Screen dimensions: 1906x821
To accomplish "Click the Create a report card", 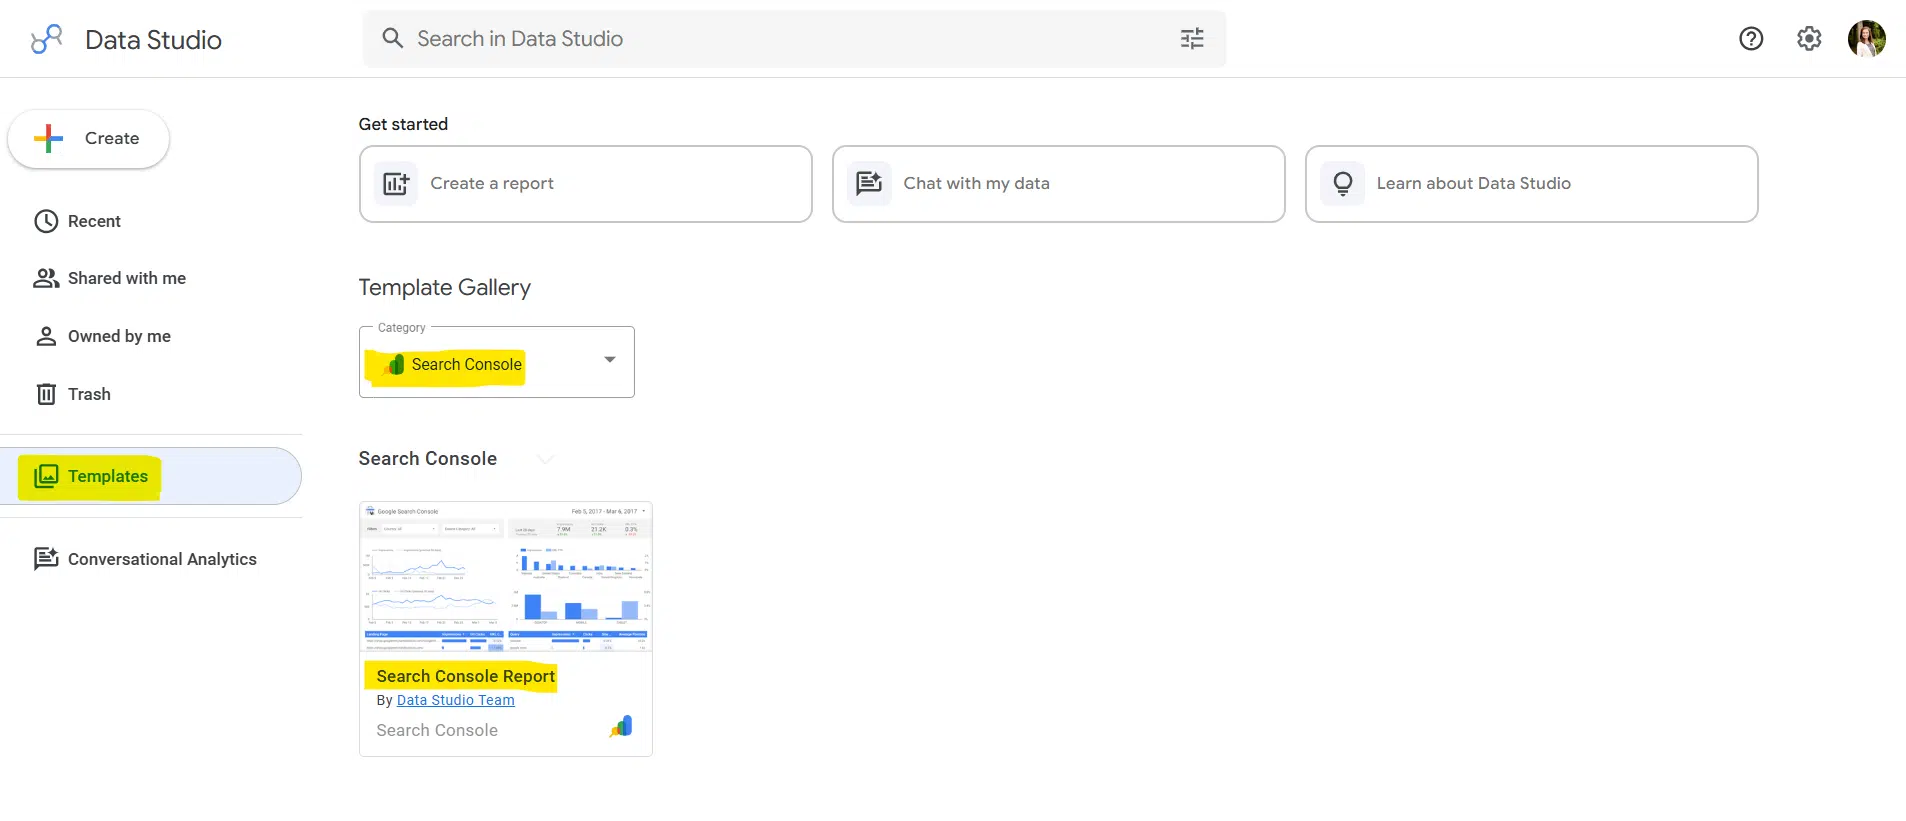I will 585,184.
